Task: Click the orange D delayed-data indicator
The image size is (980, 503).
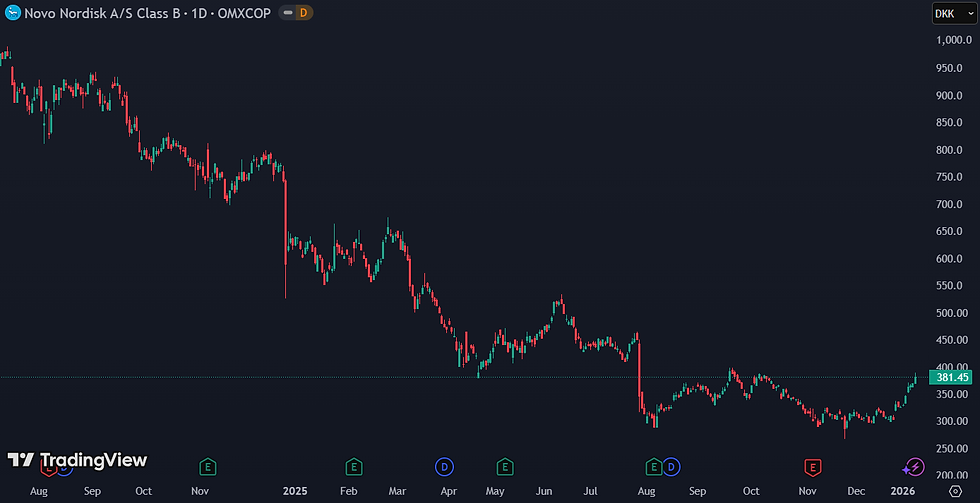Action: [x=304, y=12]
